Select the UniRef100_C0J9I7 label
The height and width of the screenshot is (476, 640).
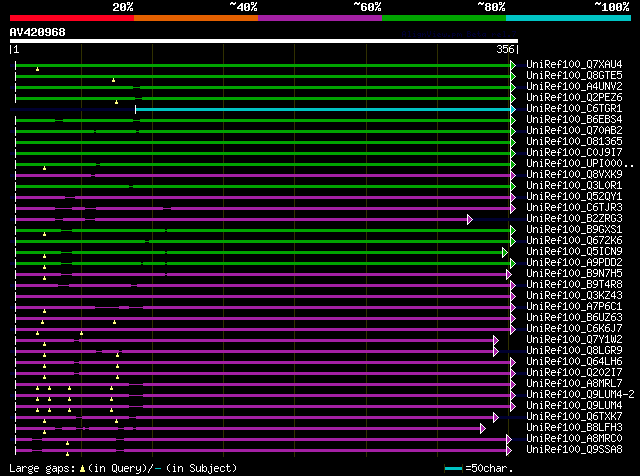[574, 153]
